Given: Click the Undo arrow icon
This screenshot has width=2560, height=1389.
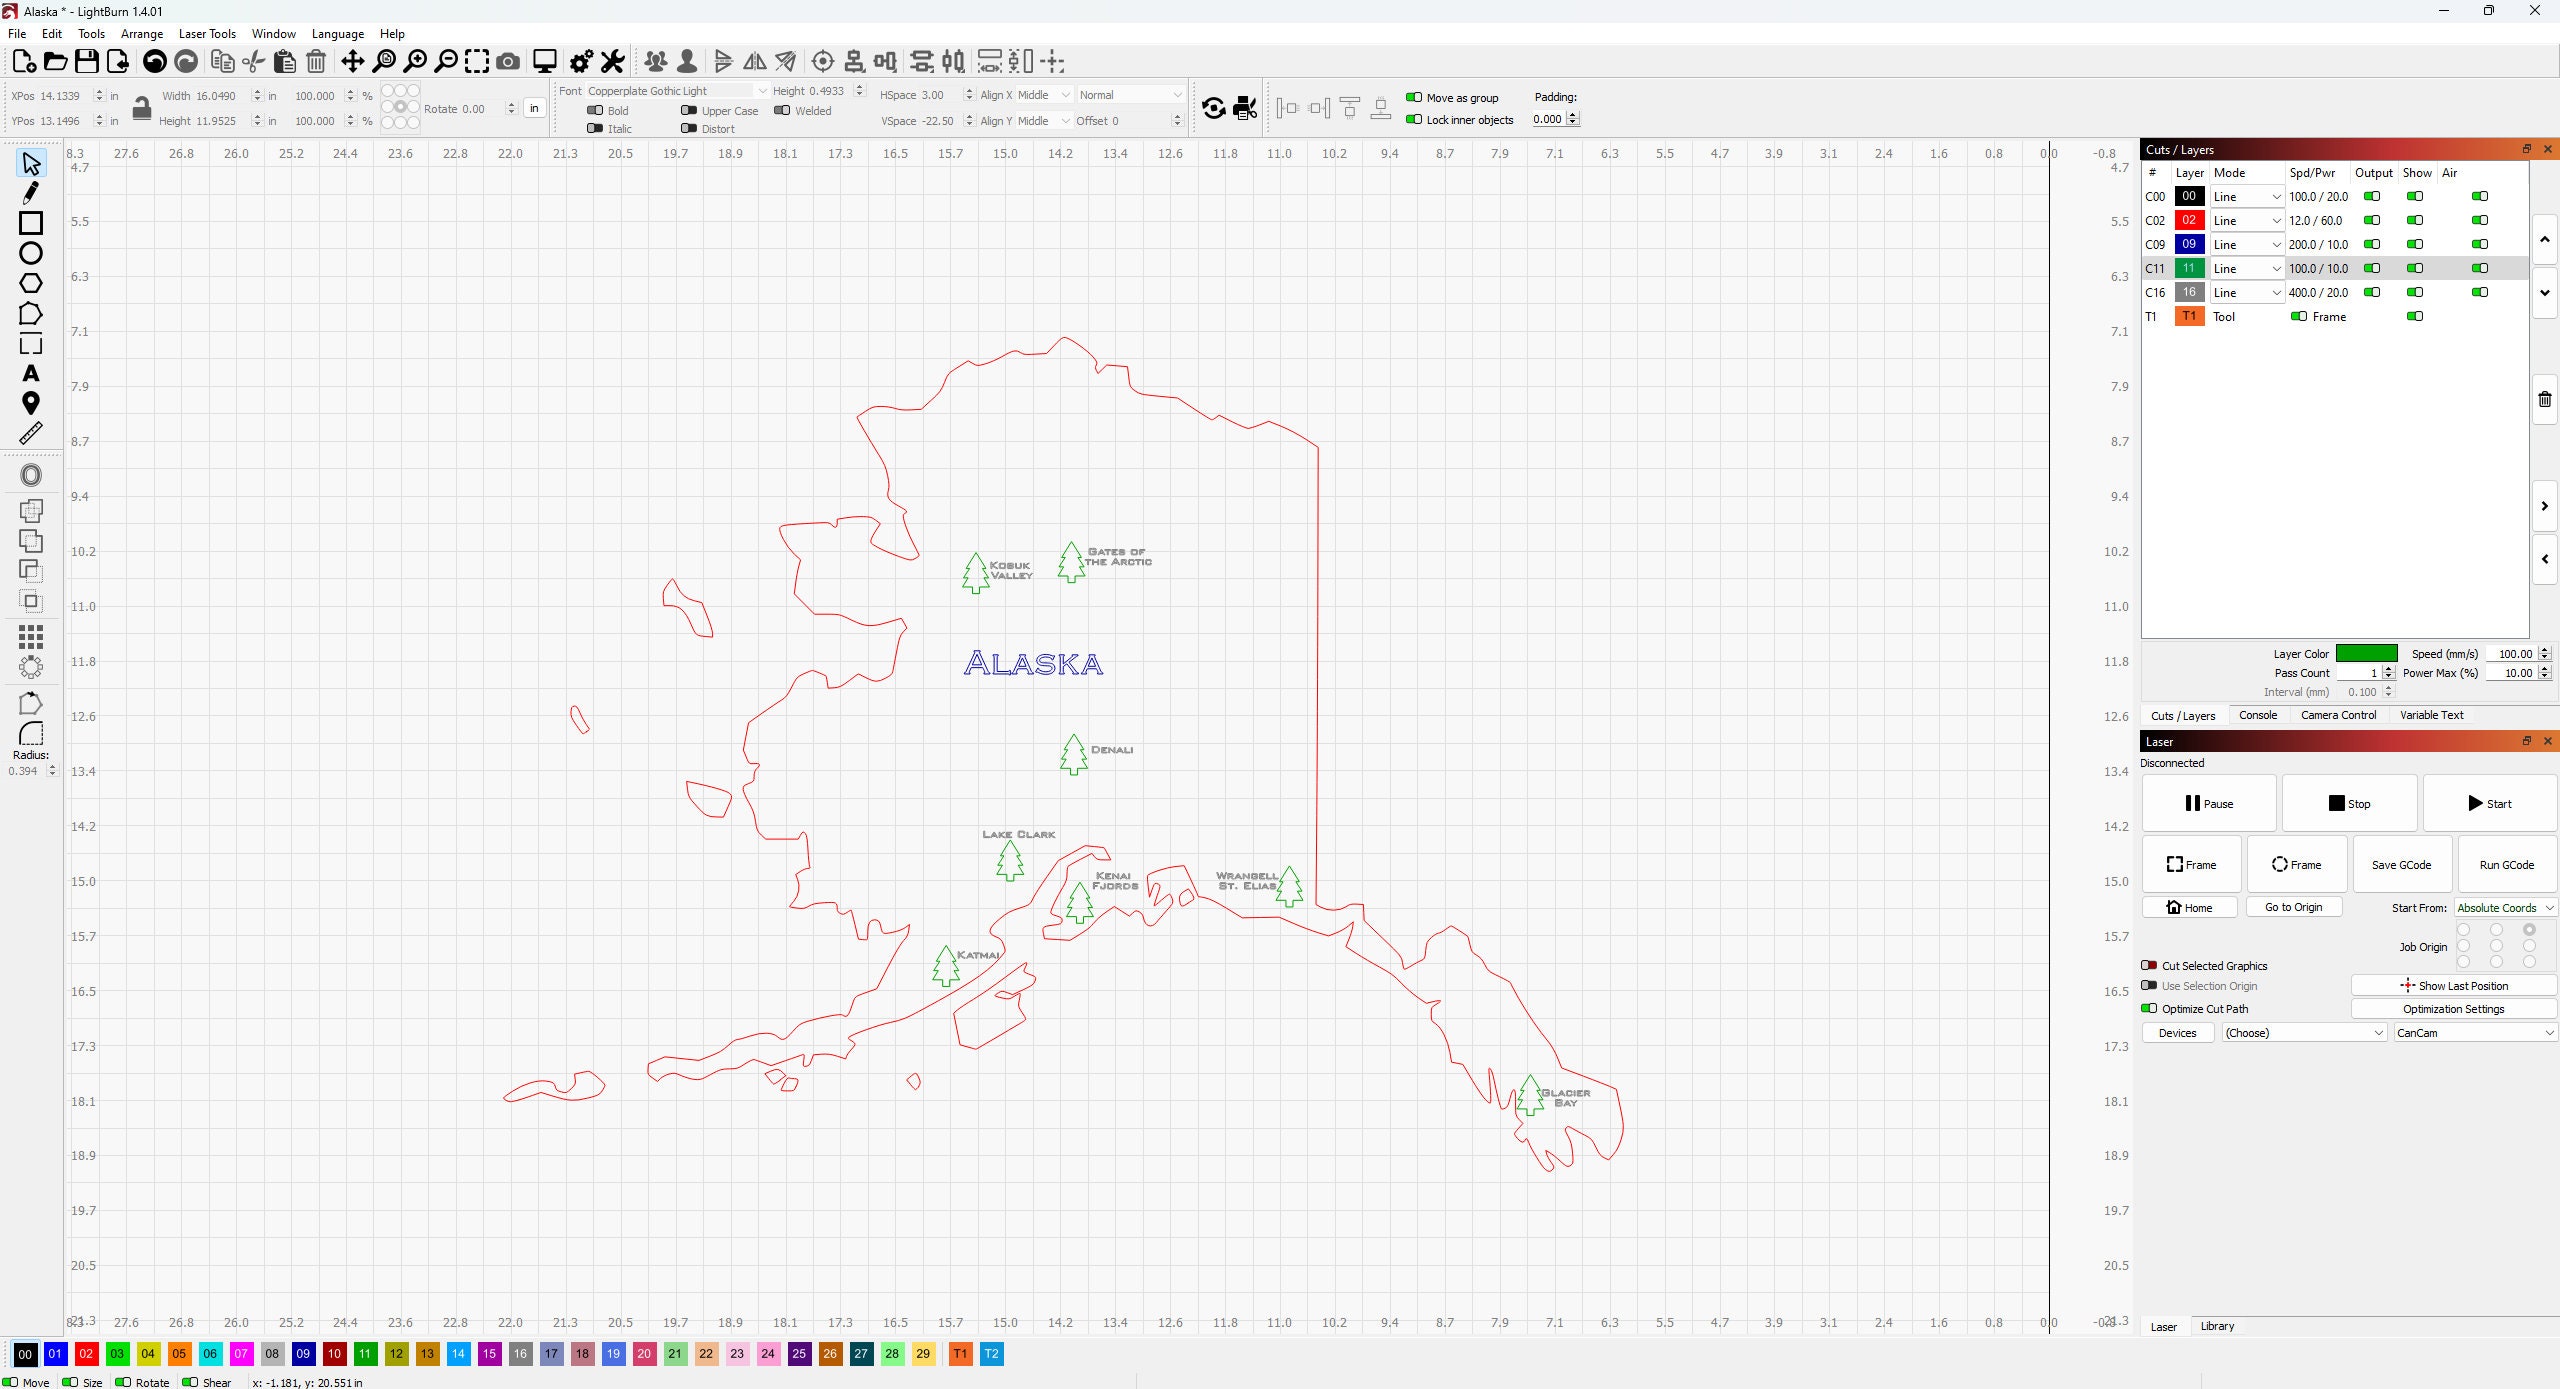Looking at the screenshot, I should [x=154, y=61].
